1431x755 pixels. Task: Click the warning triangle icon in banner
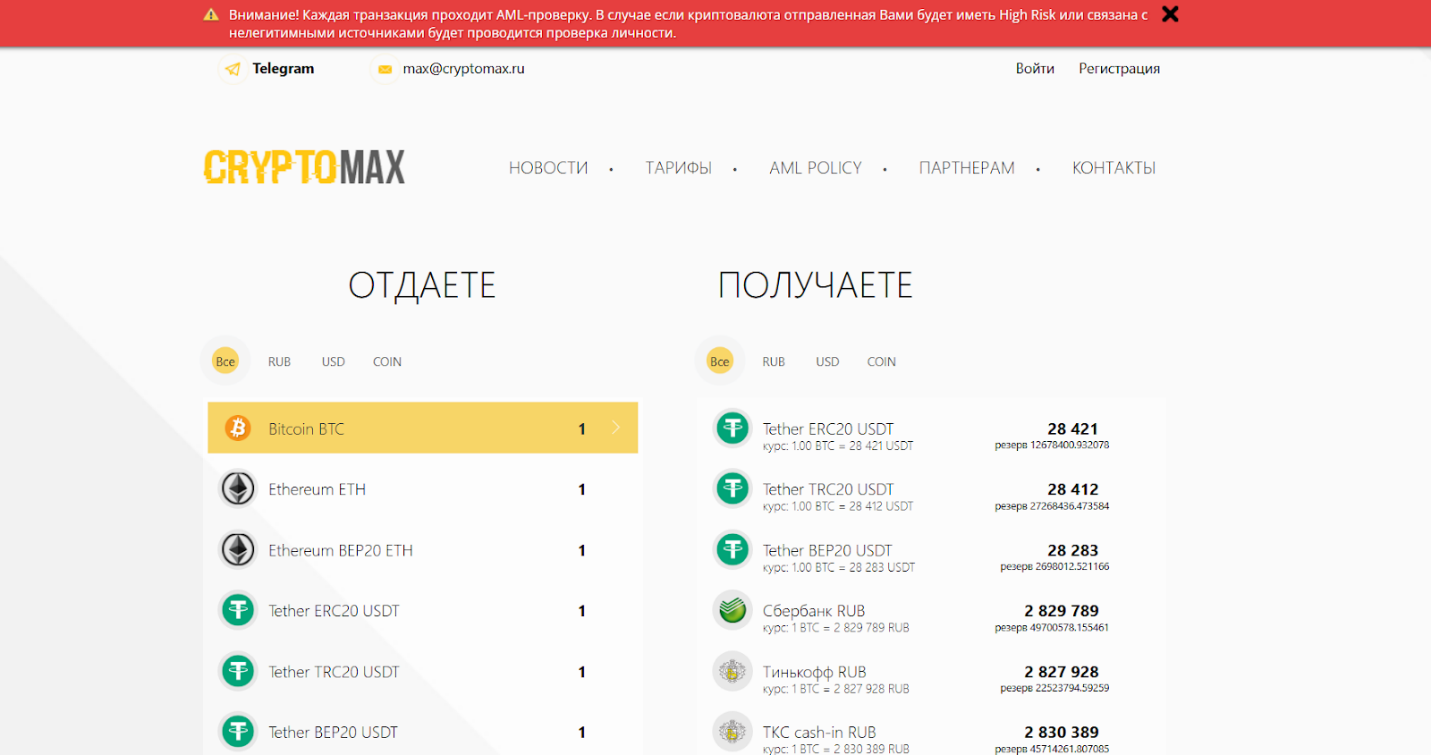point(211,15)
